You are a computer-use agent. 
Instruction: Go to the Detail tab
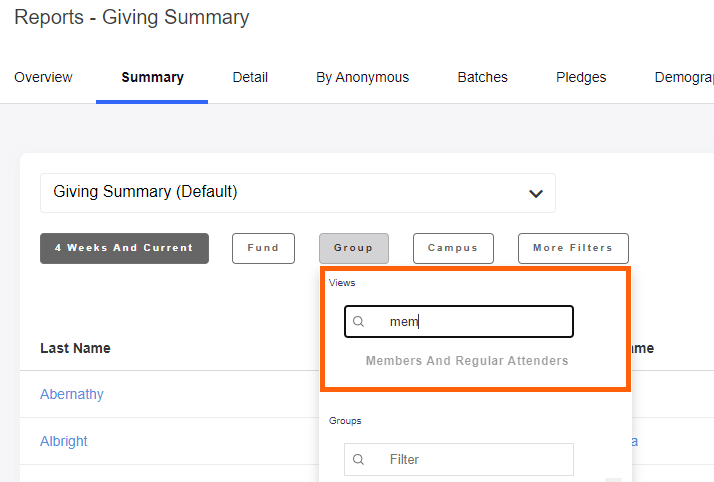(250, 77)
